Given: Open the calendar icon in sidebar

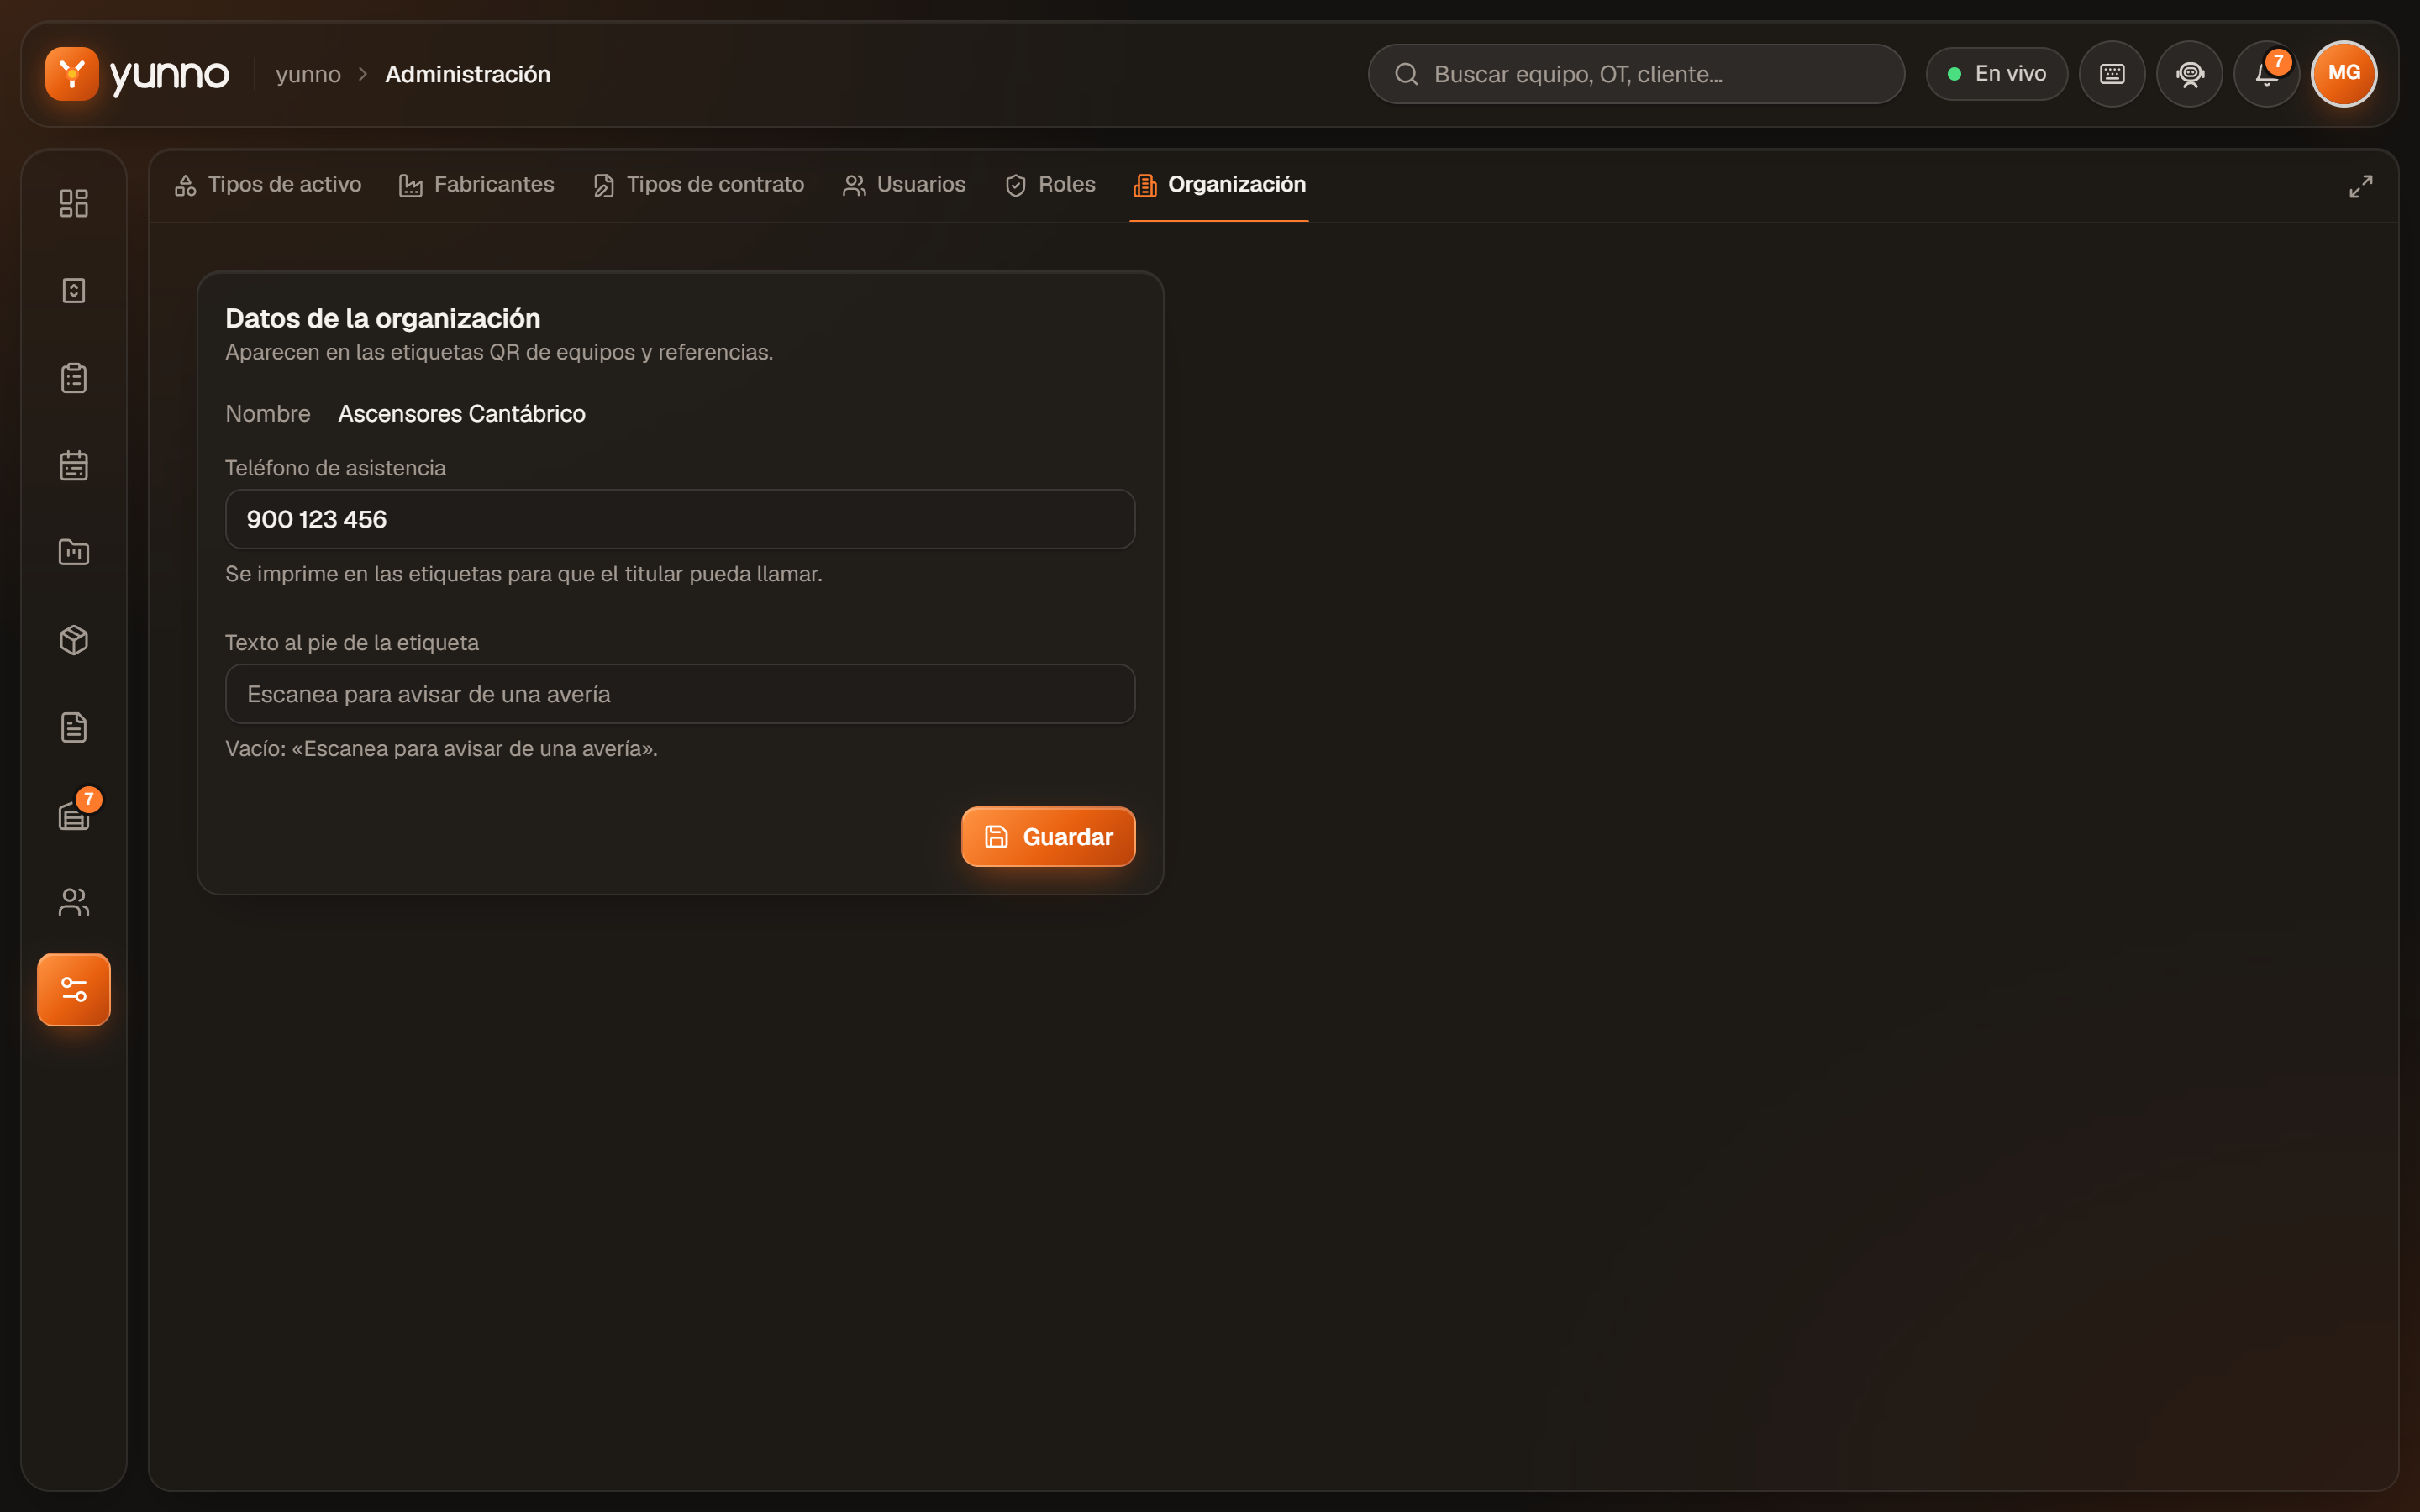Looking at the screenshot, I should (x=74, y=465).
